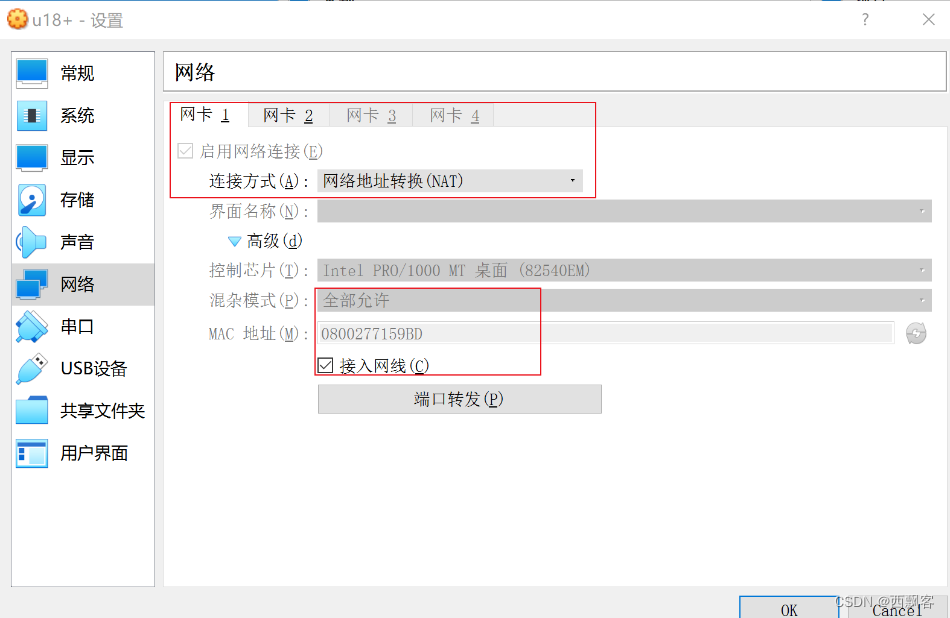The width and height of the screenshot is (950, 618).
Task: Open 混杂模式 全部允许 dropdown
Action: 624,300
